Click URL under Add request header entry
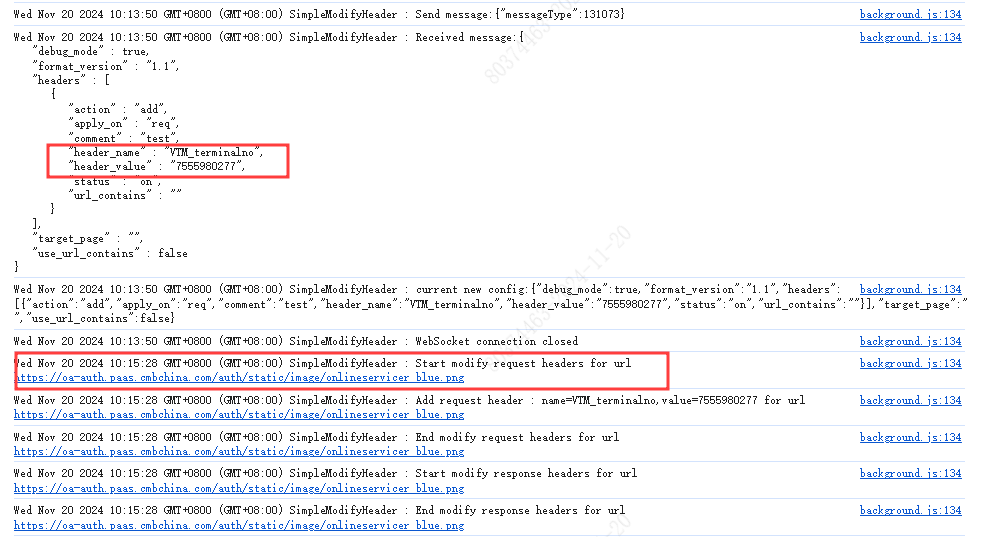Screen dimensions: 994x537 238,414
